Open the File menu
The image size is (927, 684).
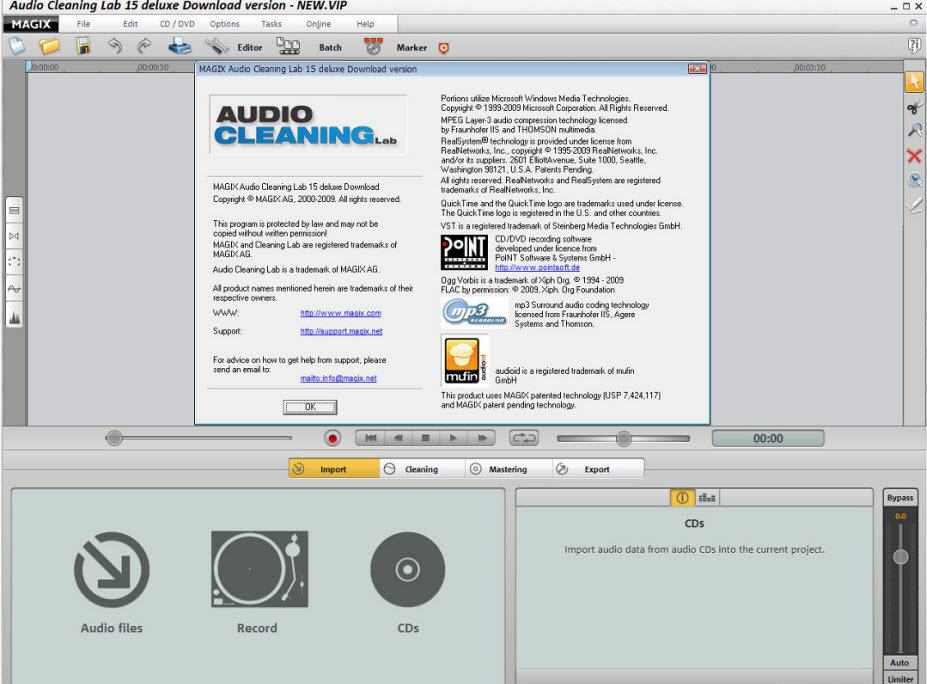[x=83, y=24]
